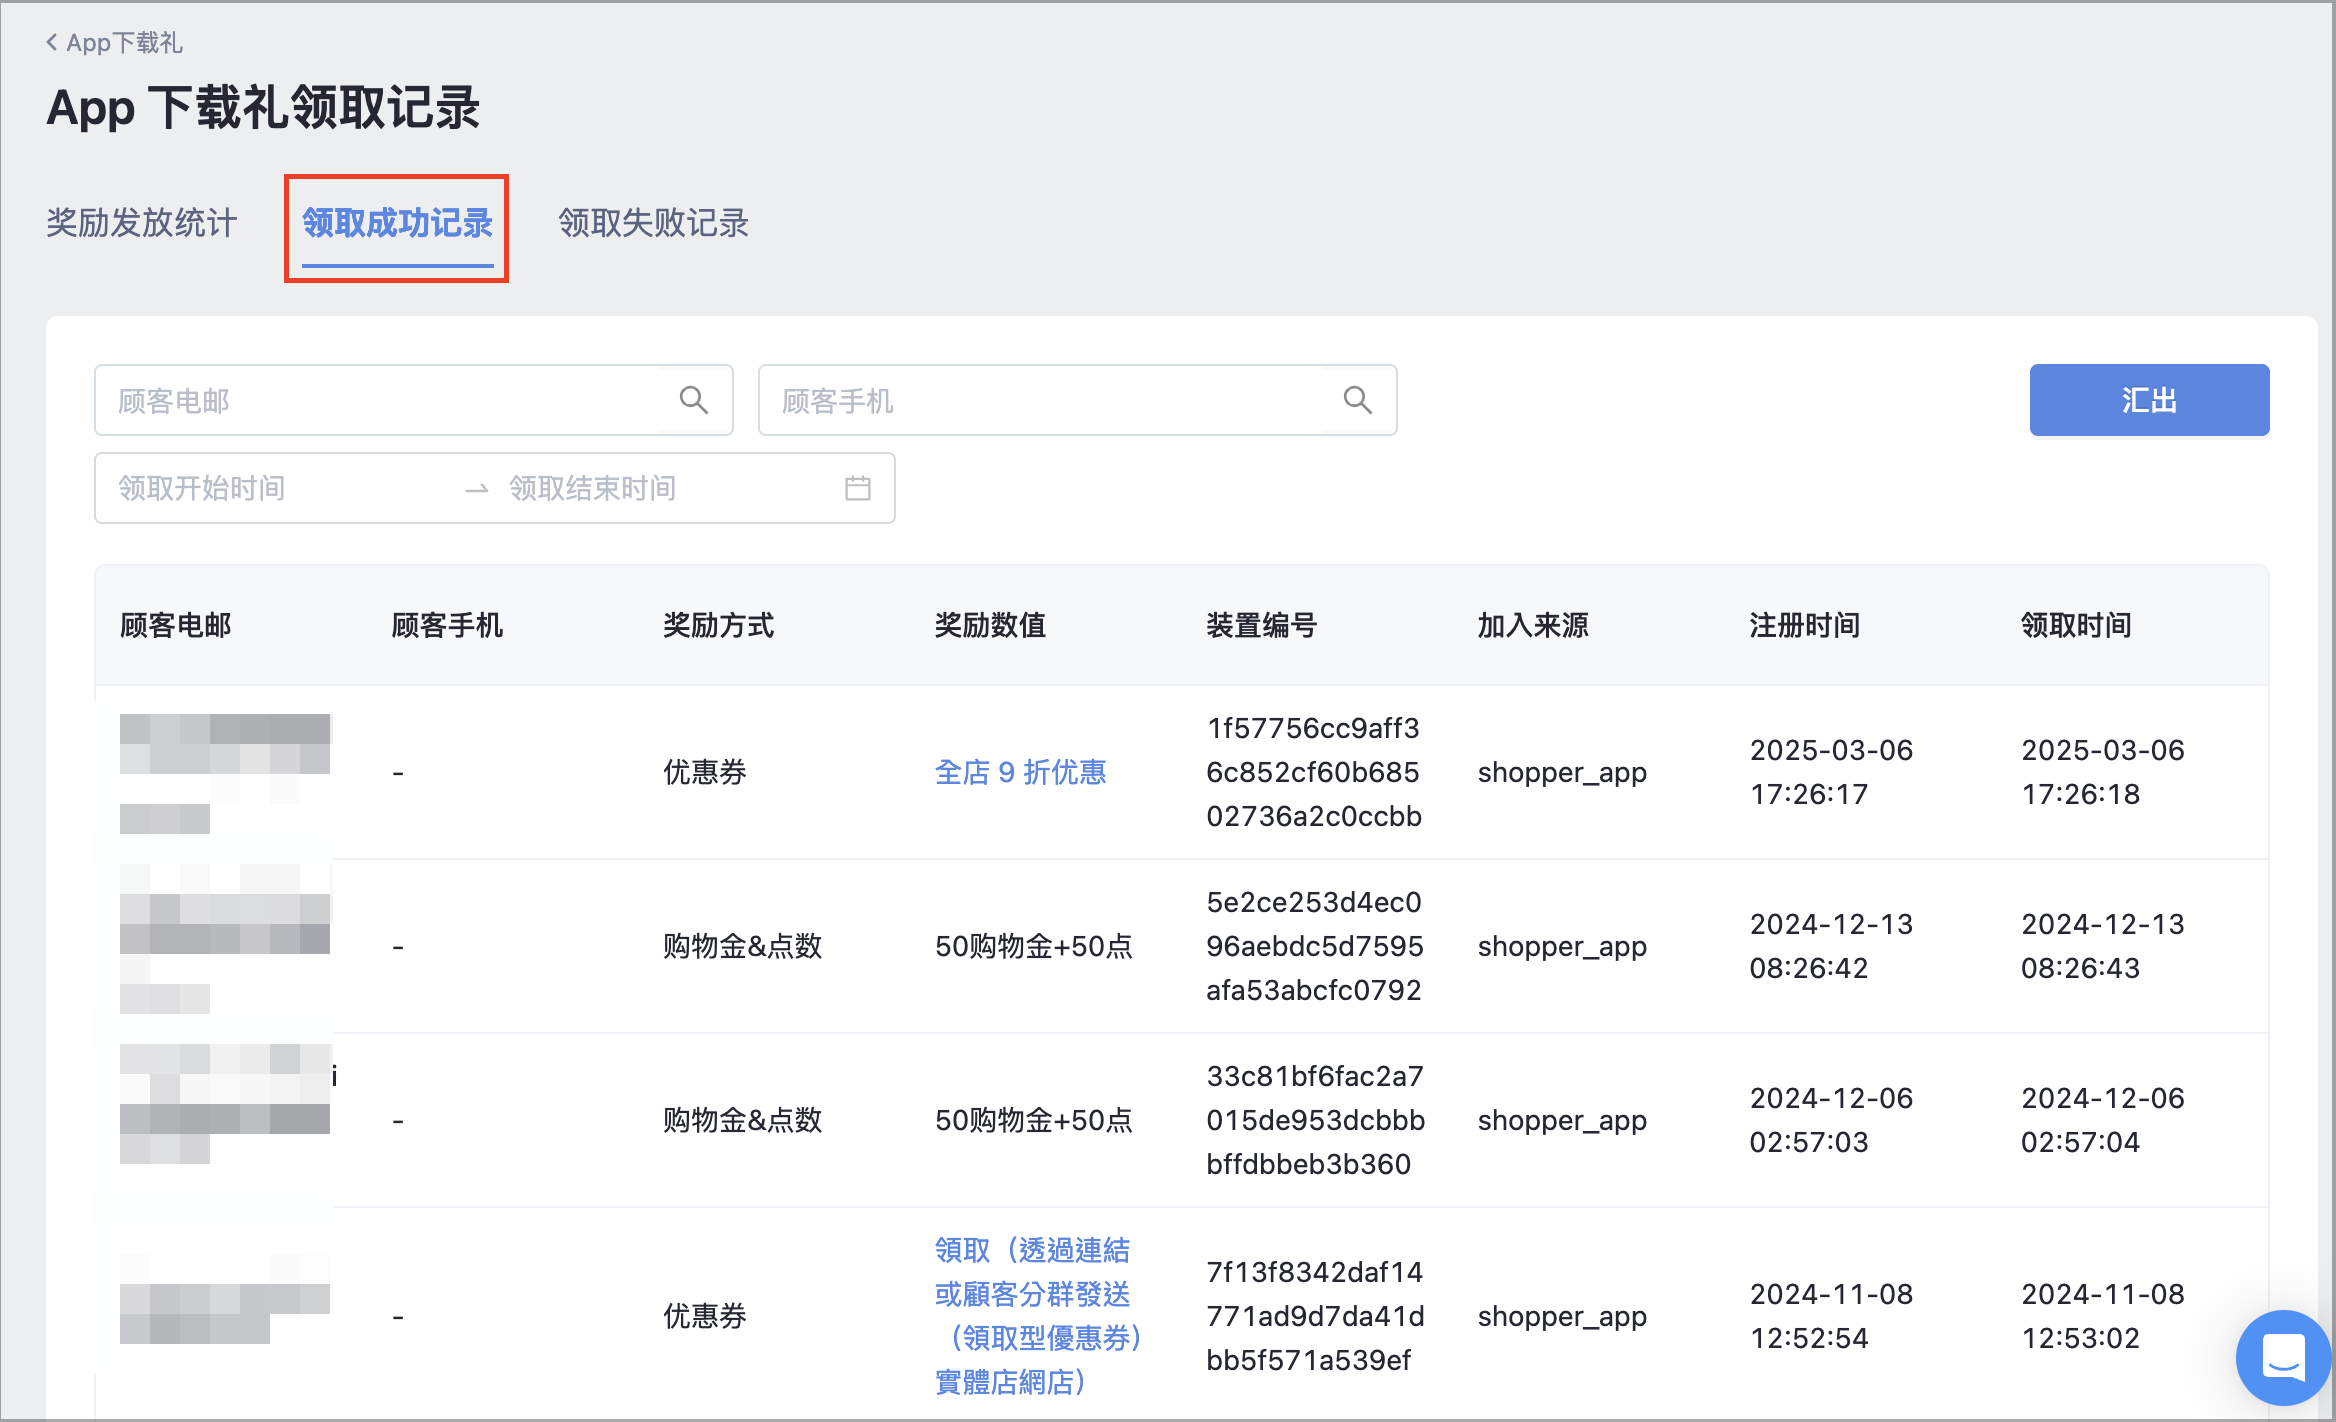Image resolution: width=2336 pixels, height=1422 pixels.
Task: Open the 全店 9 折优惠 coupon link
Action: (1021, 772)
